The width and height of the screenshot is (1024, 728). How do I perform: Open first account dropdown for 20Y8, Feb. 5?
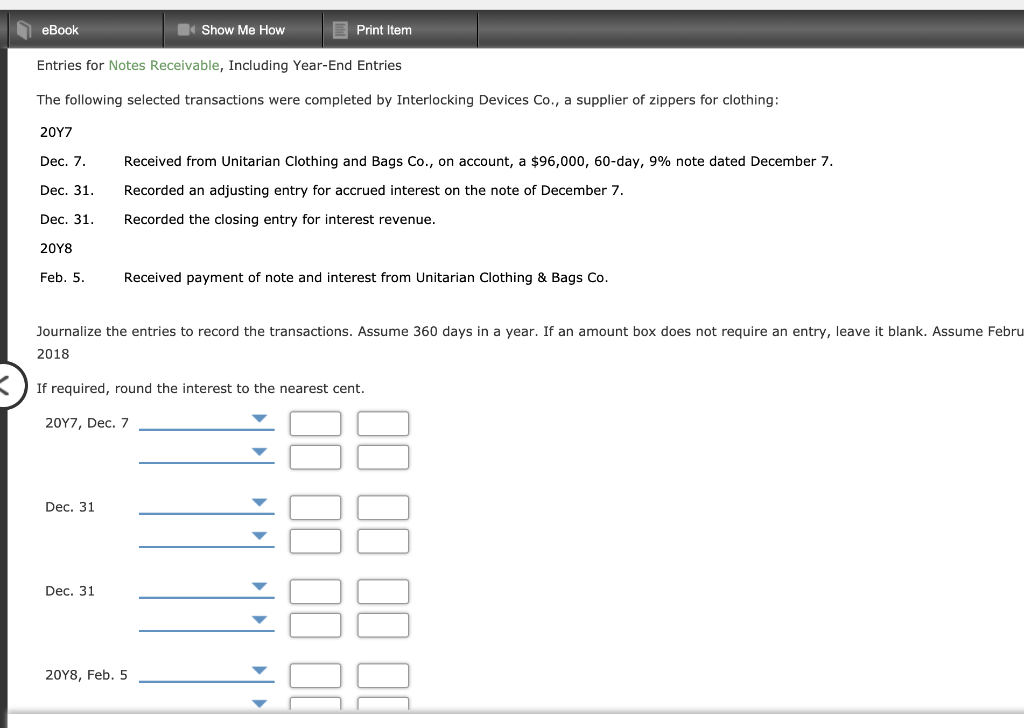[206, 673]
